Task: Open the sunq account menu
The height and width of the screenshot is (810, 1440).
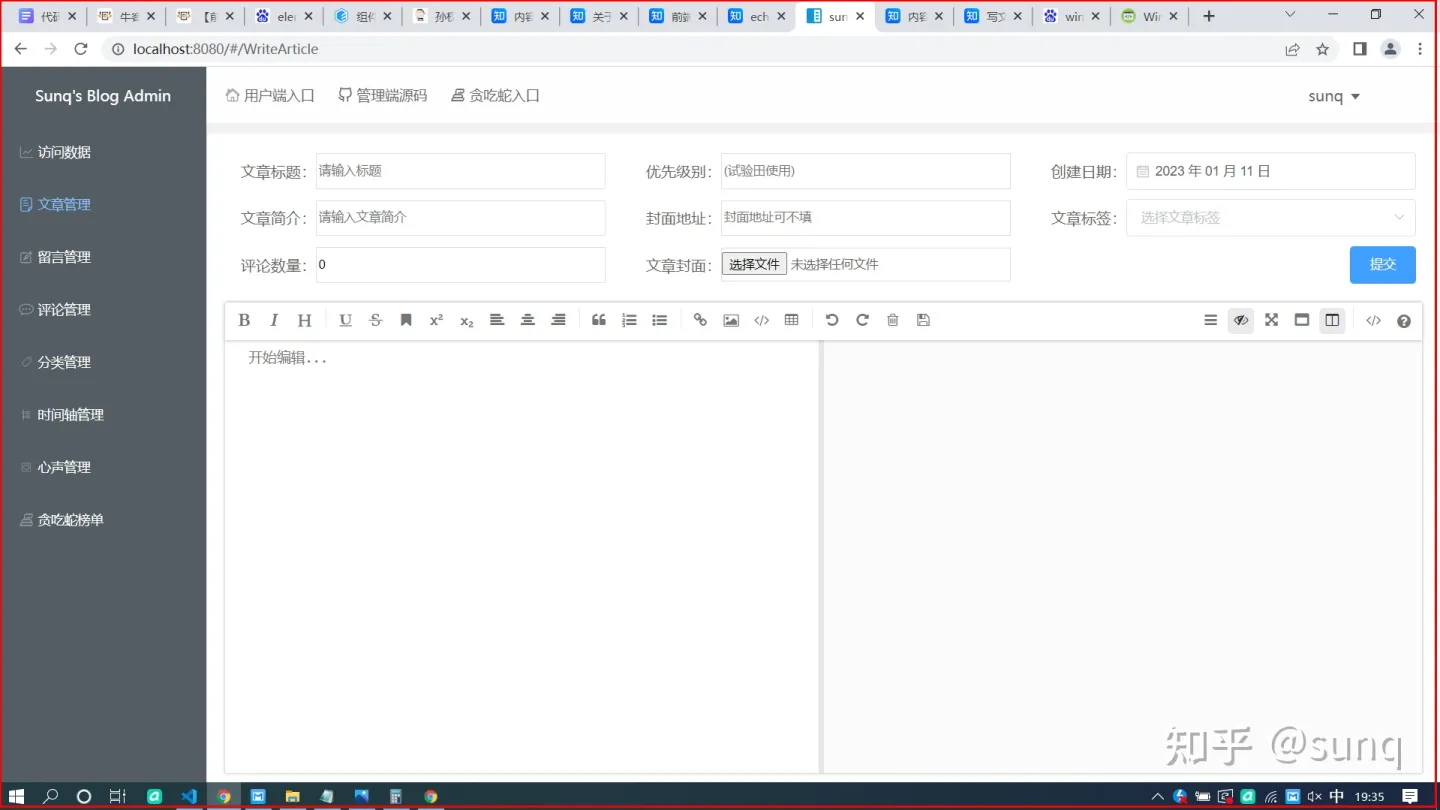Action: [1334, 95]
